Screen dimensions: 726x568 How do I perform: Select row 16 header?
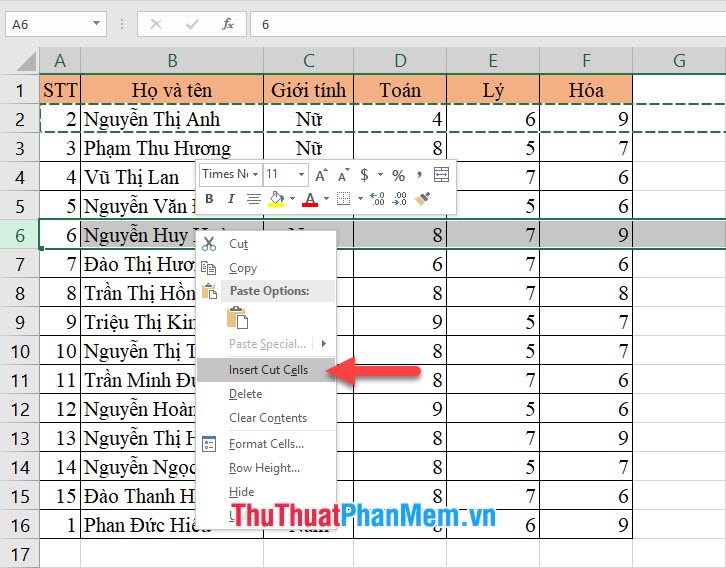pos(20,525)
